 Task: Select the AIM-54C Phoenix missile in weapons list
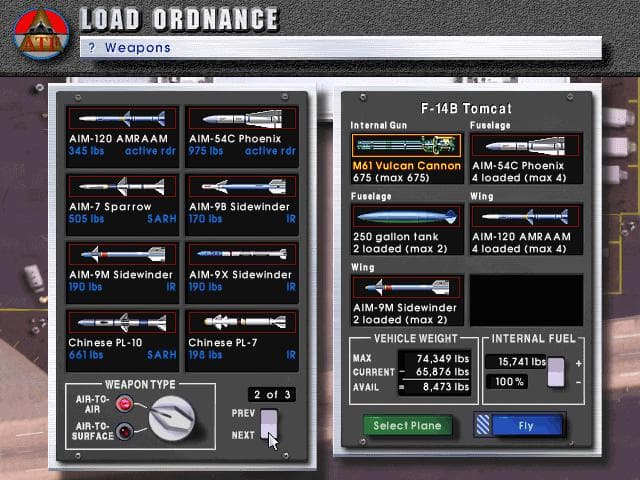click(242, 137)
